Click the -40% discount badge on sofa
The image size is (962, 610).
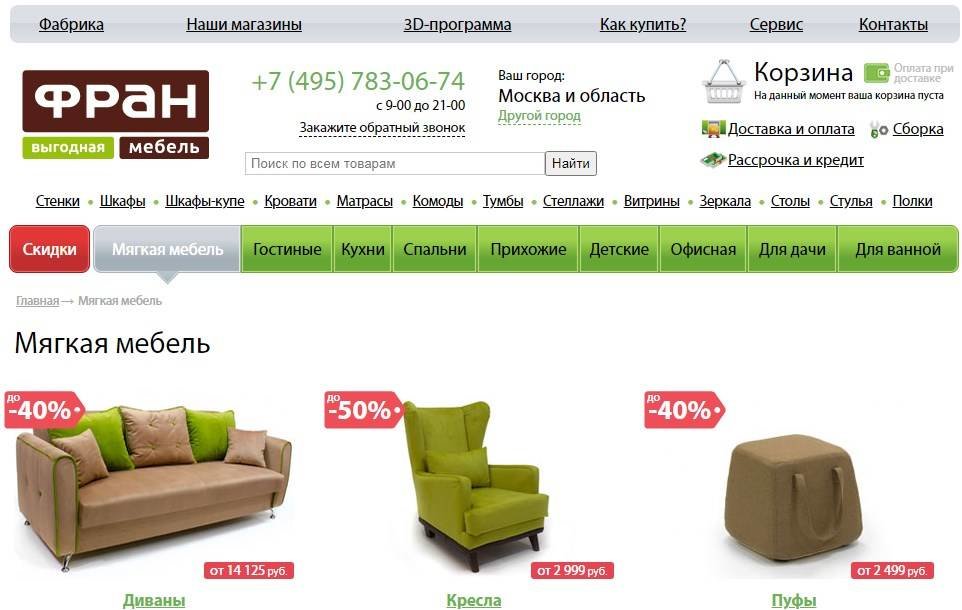[x=44, y=409]
